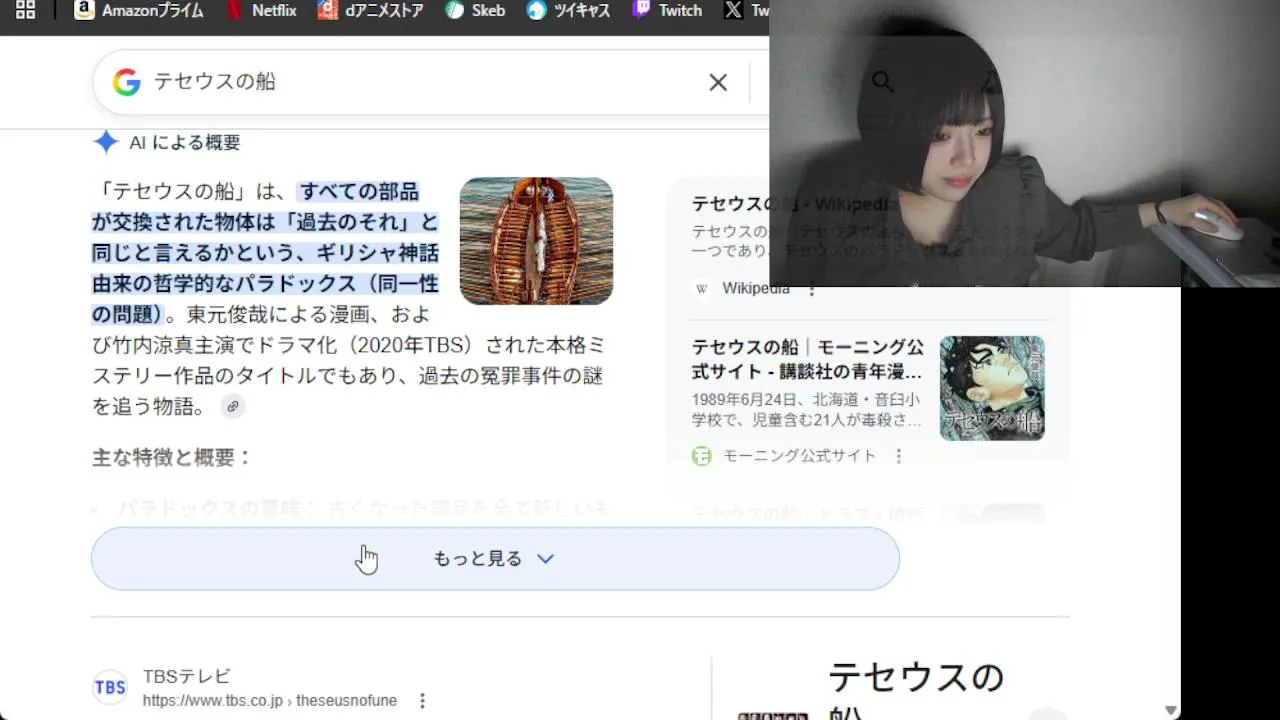Screen dimensions: 1280x720
Task: Open the Wikipedia source label
Action: [756, 288]
